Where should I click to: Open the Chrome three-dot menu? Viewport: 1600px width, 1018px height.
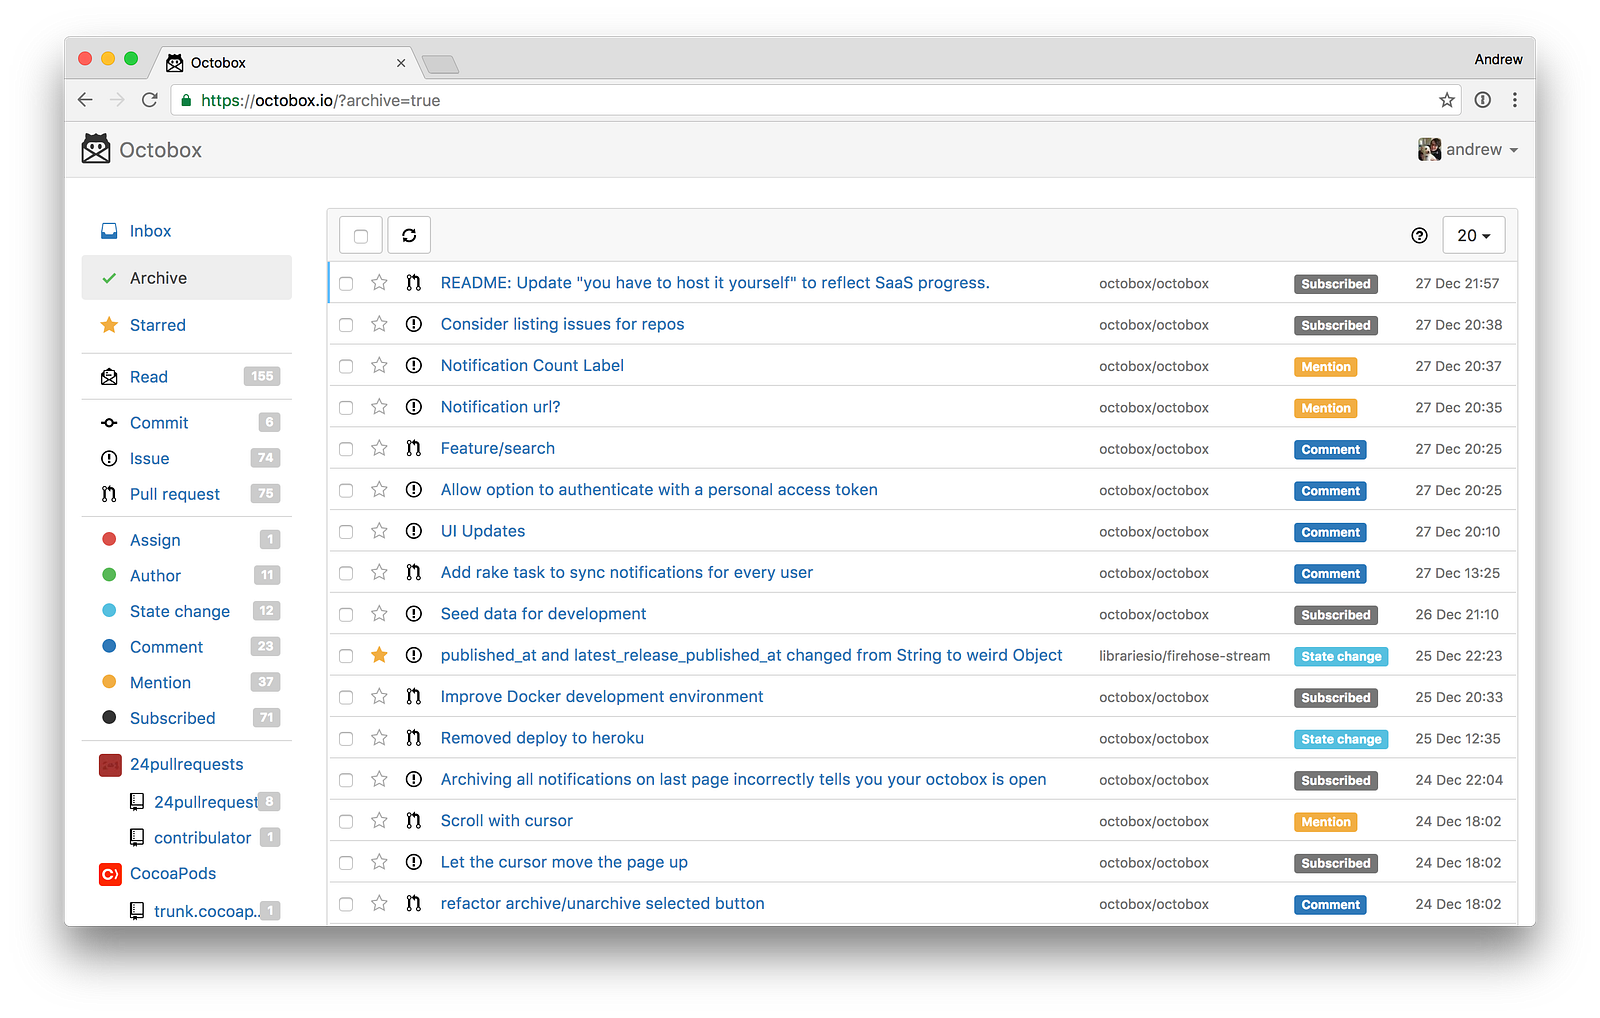tap(1515, 100)
